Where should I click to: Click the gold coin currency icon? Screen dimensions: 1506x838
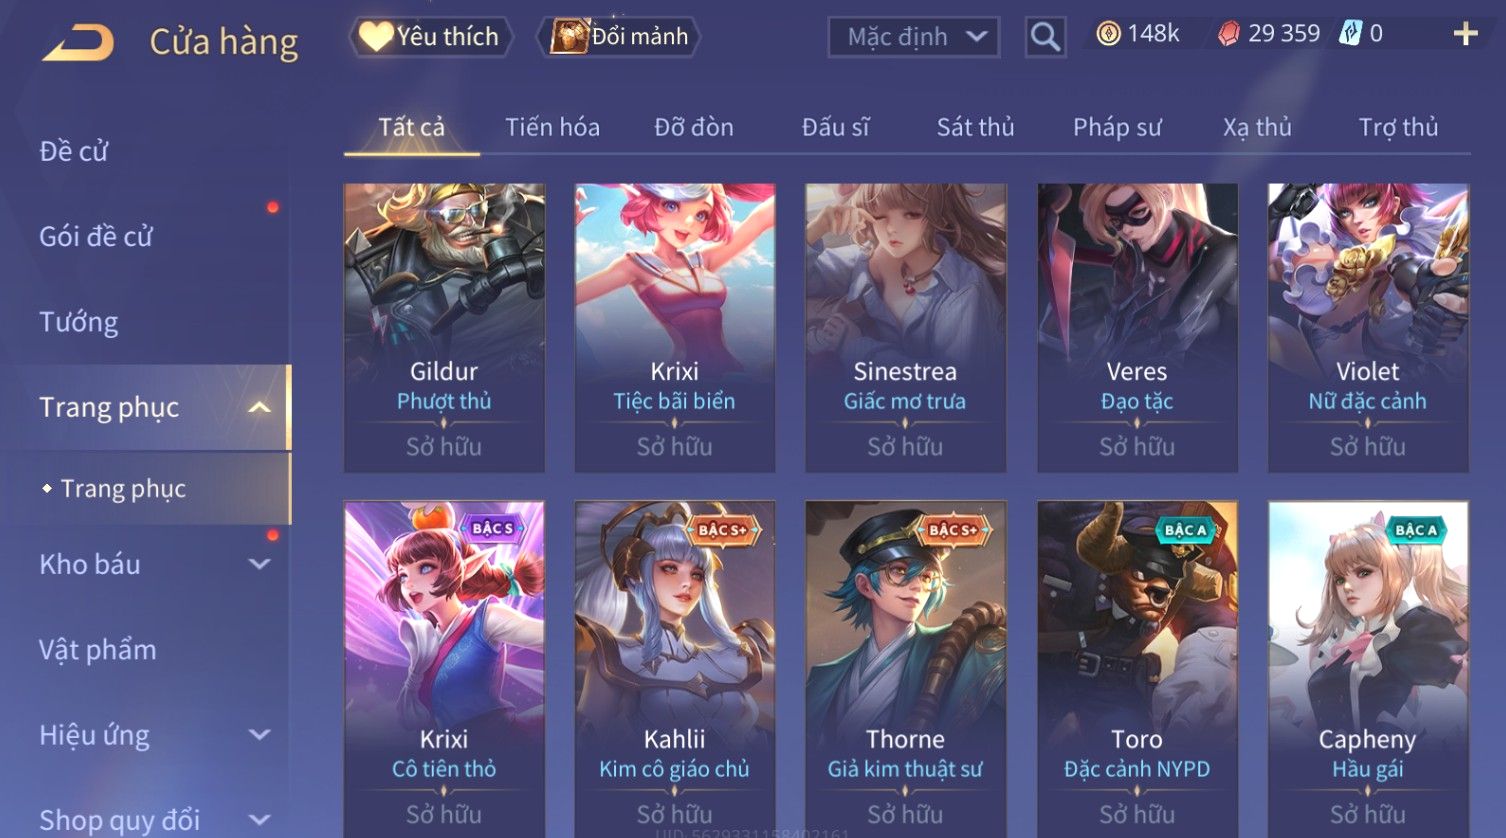pos(1108,34)
